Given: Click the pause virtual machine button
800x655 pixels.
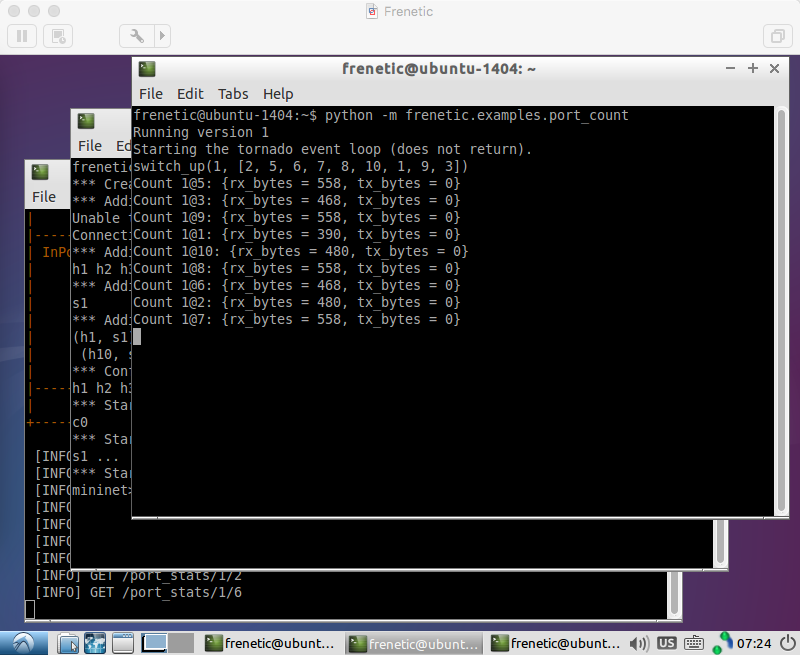Looking at the screenshot, I should coord(22,36).
